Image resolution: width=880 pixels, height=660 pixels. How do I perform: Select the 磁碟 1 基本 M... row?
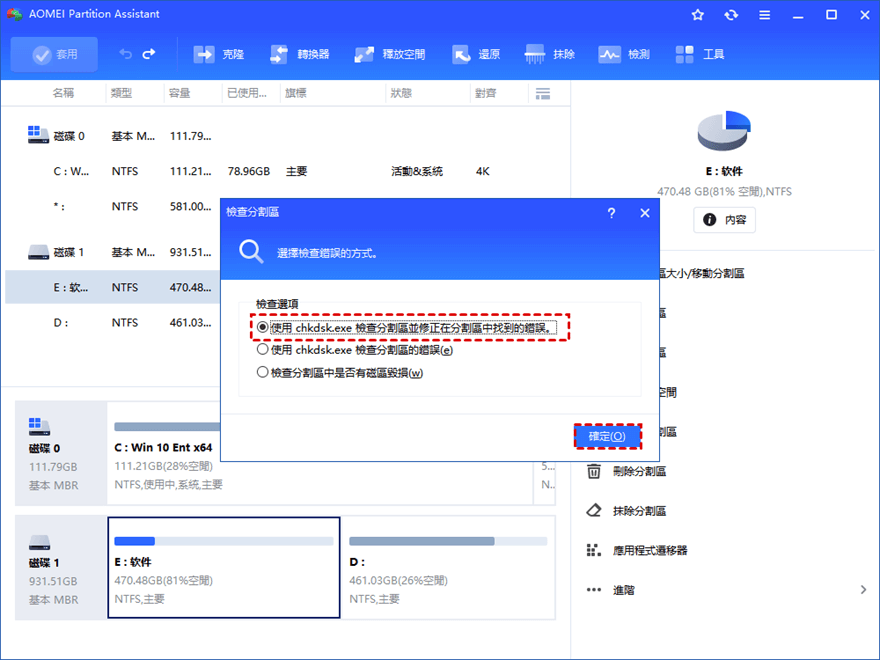[x=112, y=253]
